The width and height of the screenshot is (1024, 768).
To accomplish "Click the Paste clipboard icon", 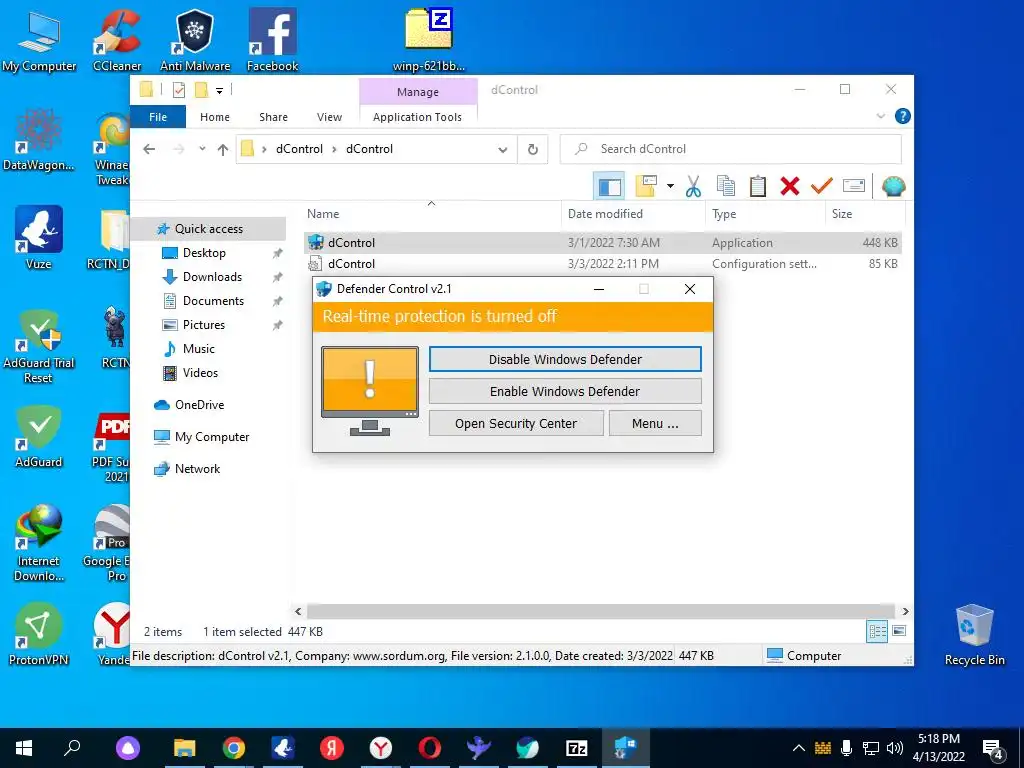I will pos(758,187).
